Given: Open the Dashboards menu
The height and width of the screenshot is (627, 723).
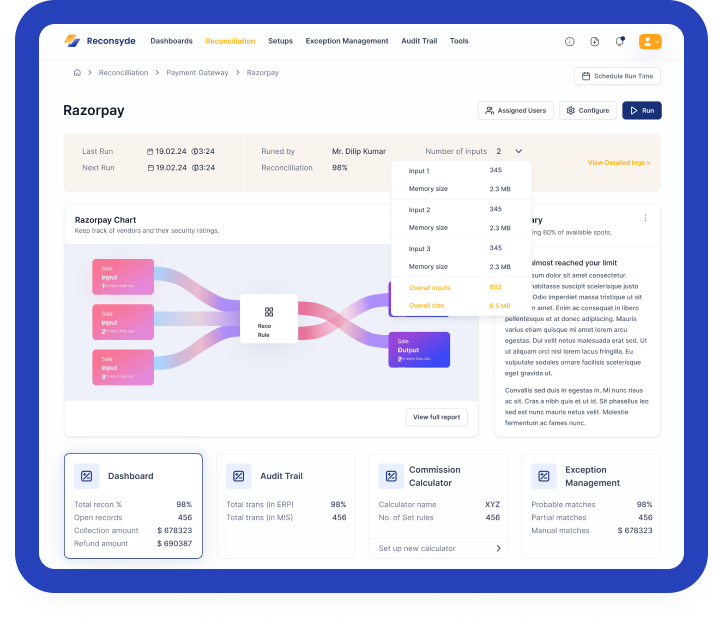Looking at the screenshot, I should (x=172, y=41).
